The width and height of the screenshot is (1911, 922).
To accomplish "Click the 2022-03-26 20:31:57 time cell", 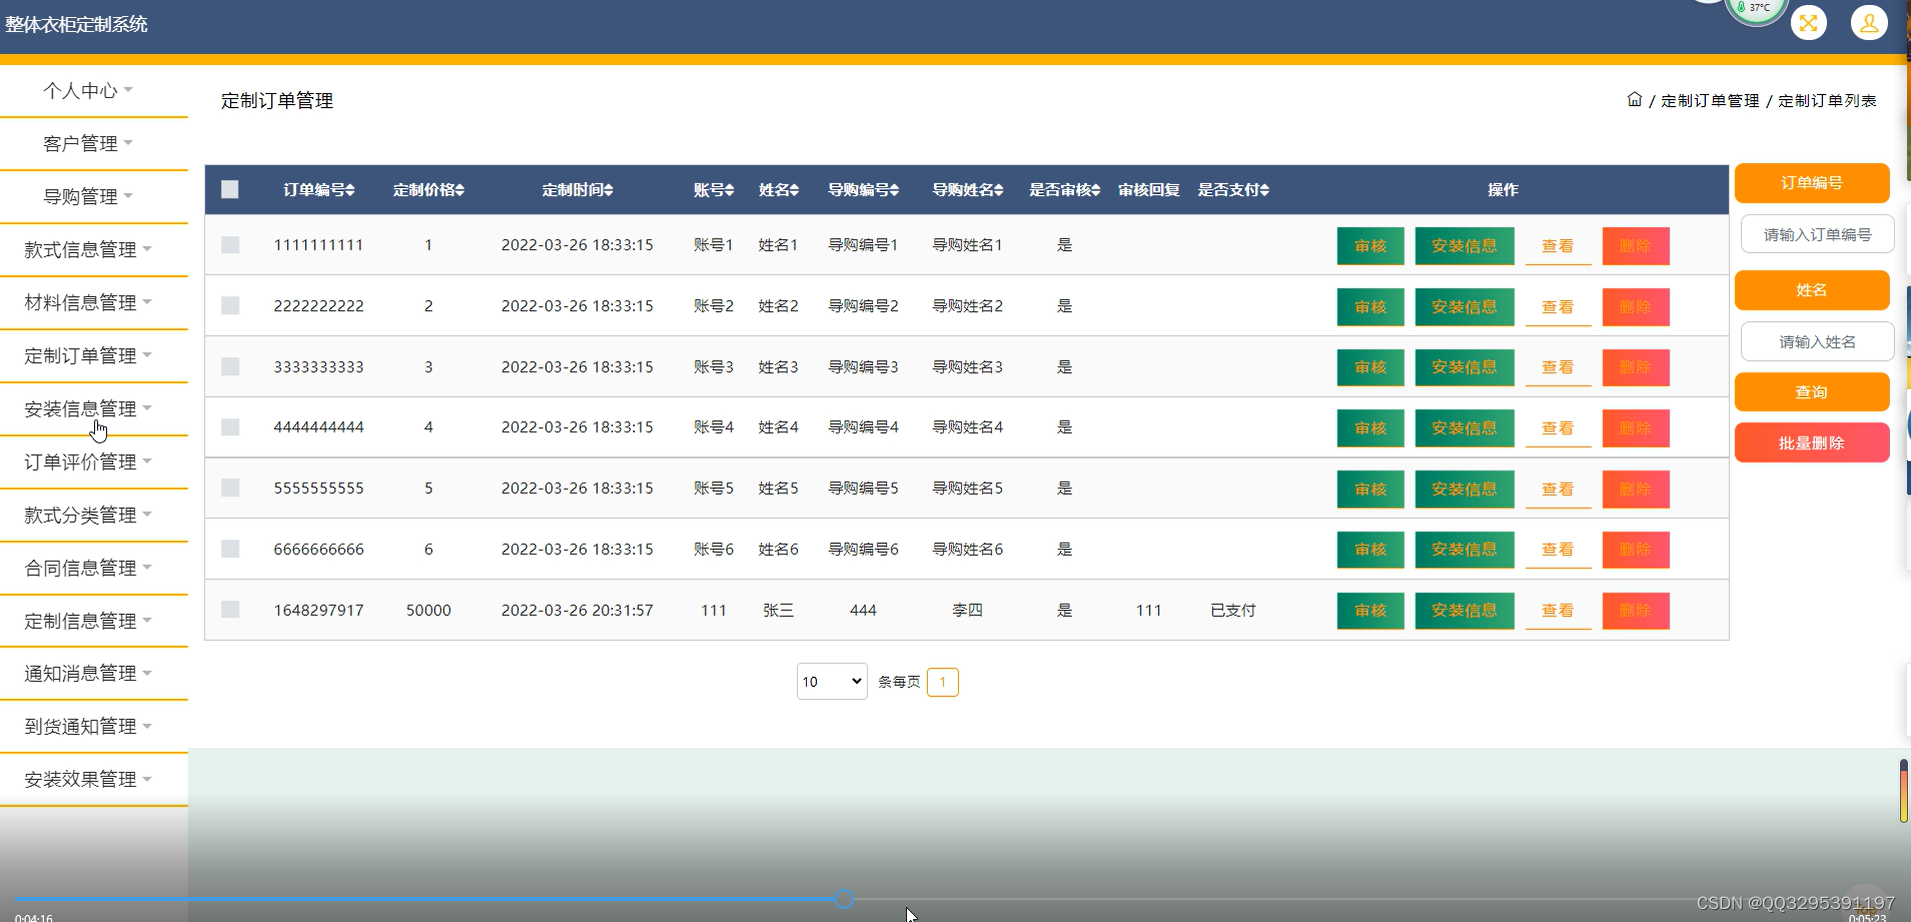I will [x=577, y=610].
